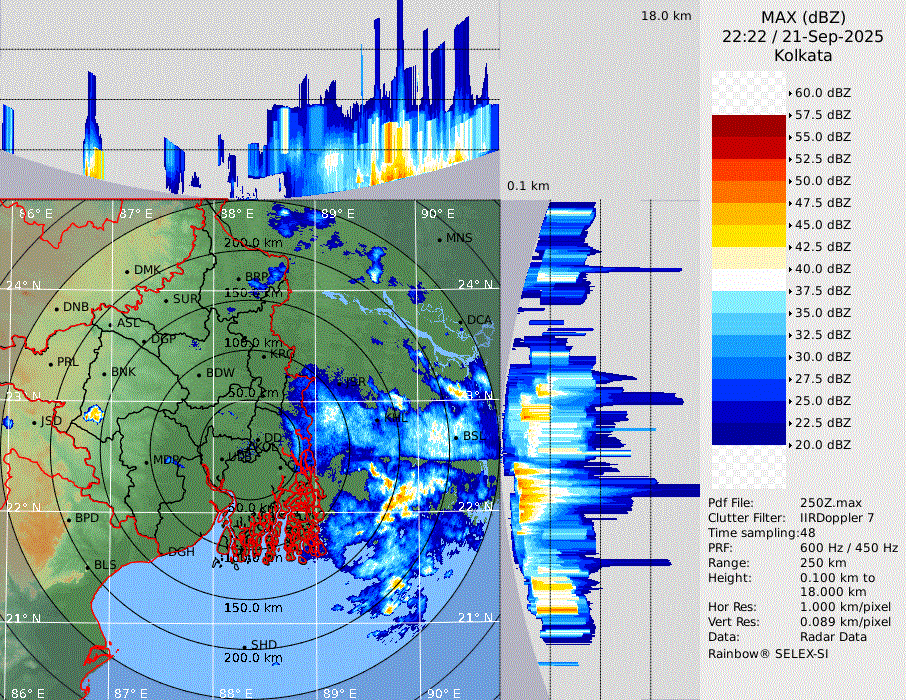
Task: Select the 20.0 dBZ legend label
Action: (x=822, y=444)
